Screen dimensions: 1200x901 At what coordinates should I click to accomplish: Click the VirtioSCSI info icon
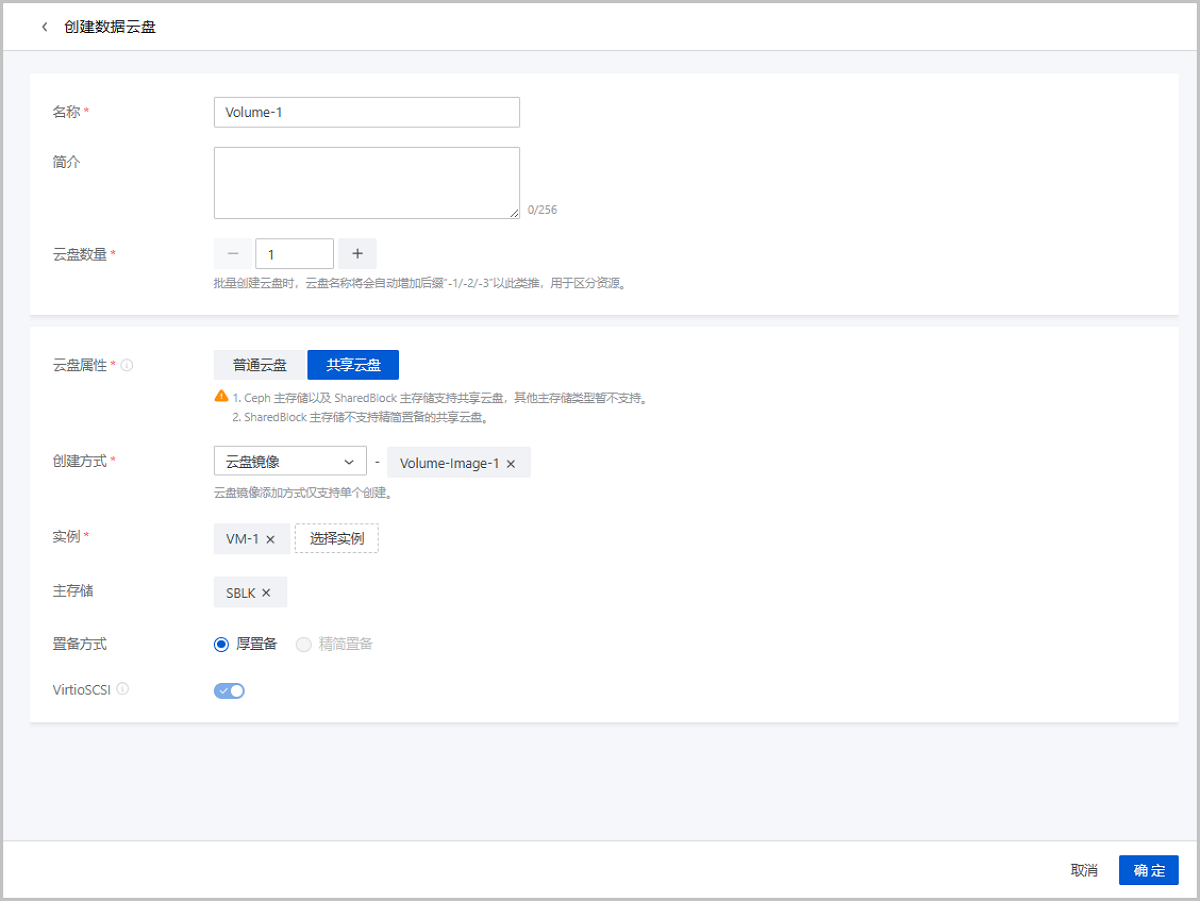point(123,689)
